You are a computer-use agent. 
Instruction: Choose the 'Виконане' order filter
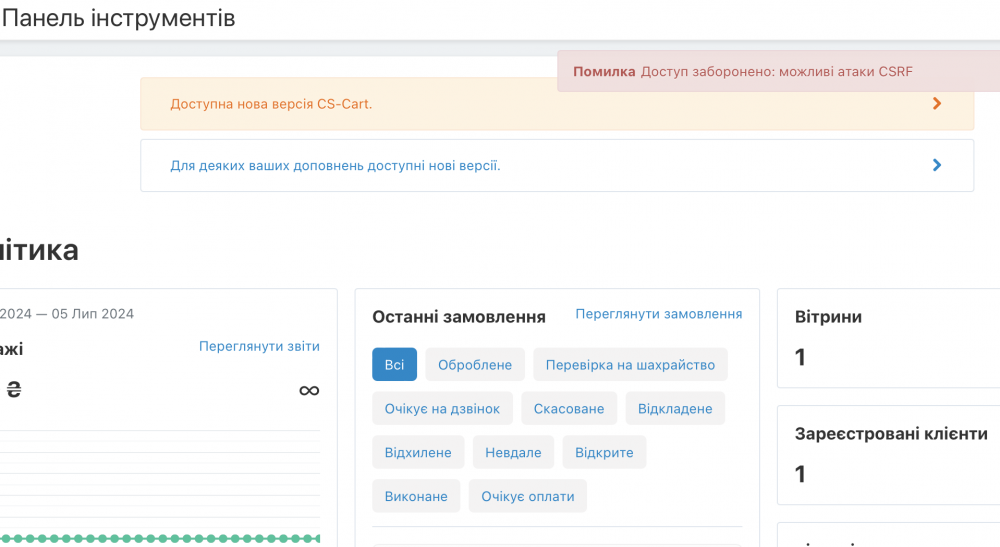pos(416,497)
